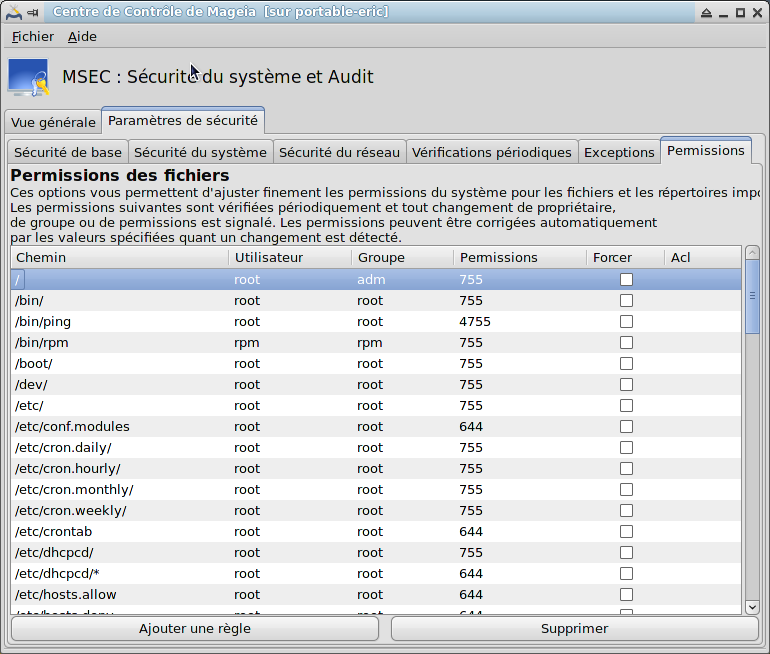
Task: Open the Aide menu
Action: (82, 37)
